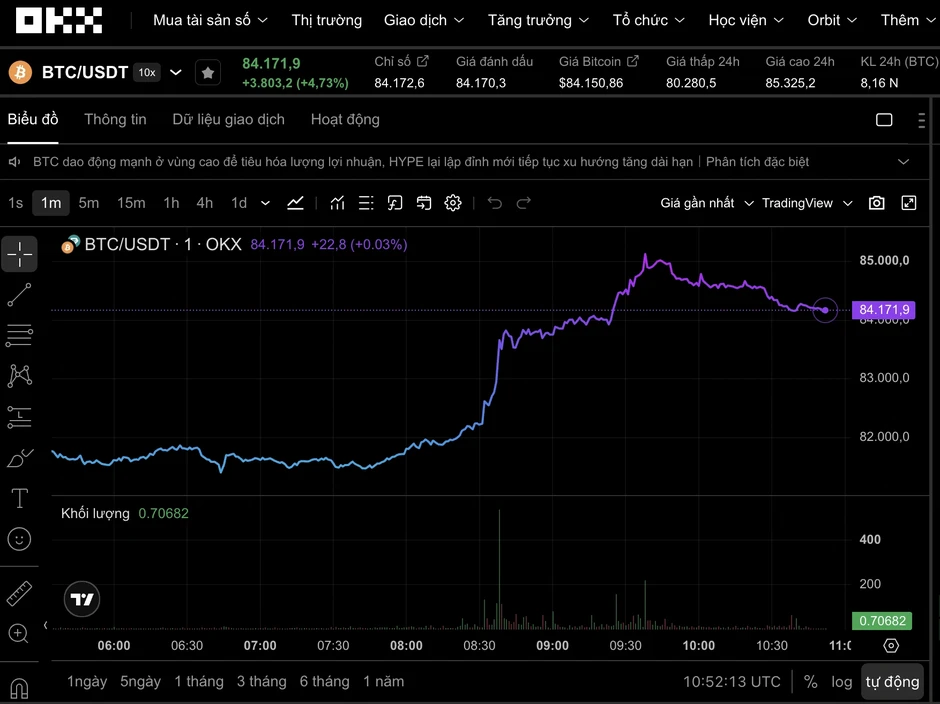The width and height of the screenshot is (940, 704).
Task: Open the chart settings gear
Action: tap(453, 203)
